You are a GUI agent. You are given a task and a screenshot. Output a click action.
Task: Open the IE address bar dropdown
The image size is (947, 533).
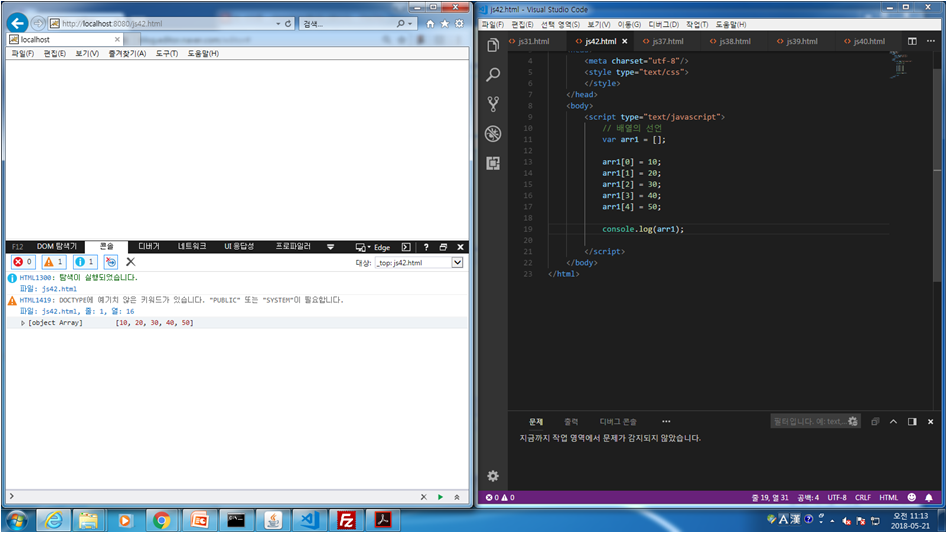(x=278, y=24)
